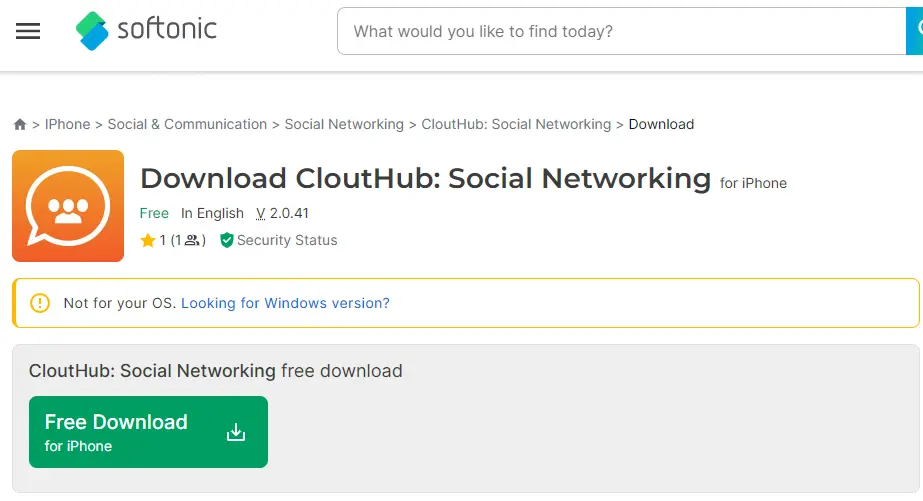Viewport: 923px width, 501px height.
Task: Click the blue search button
Action: pos(914,31)
